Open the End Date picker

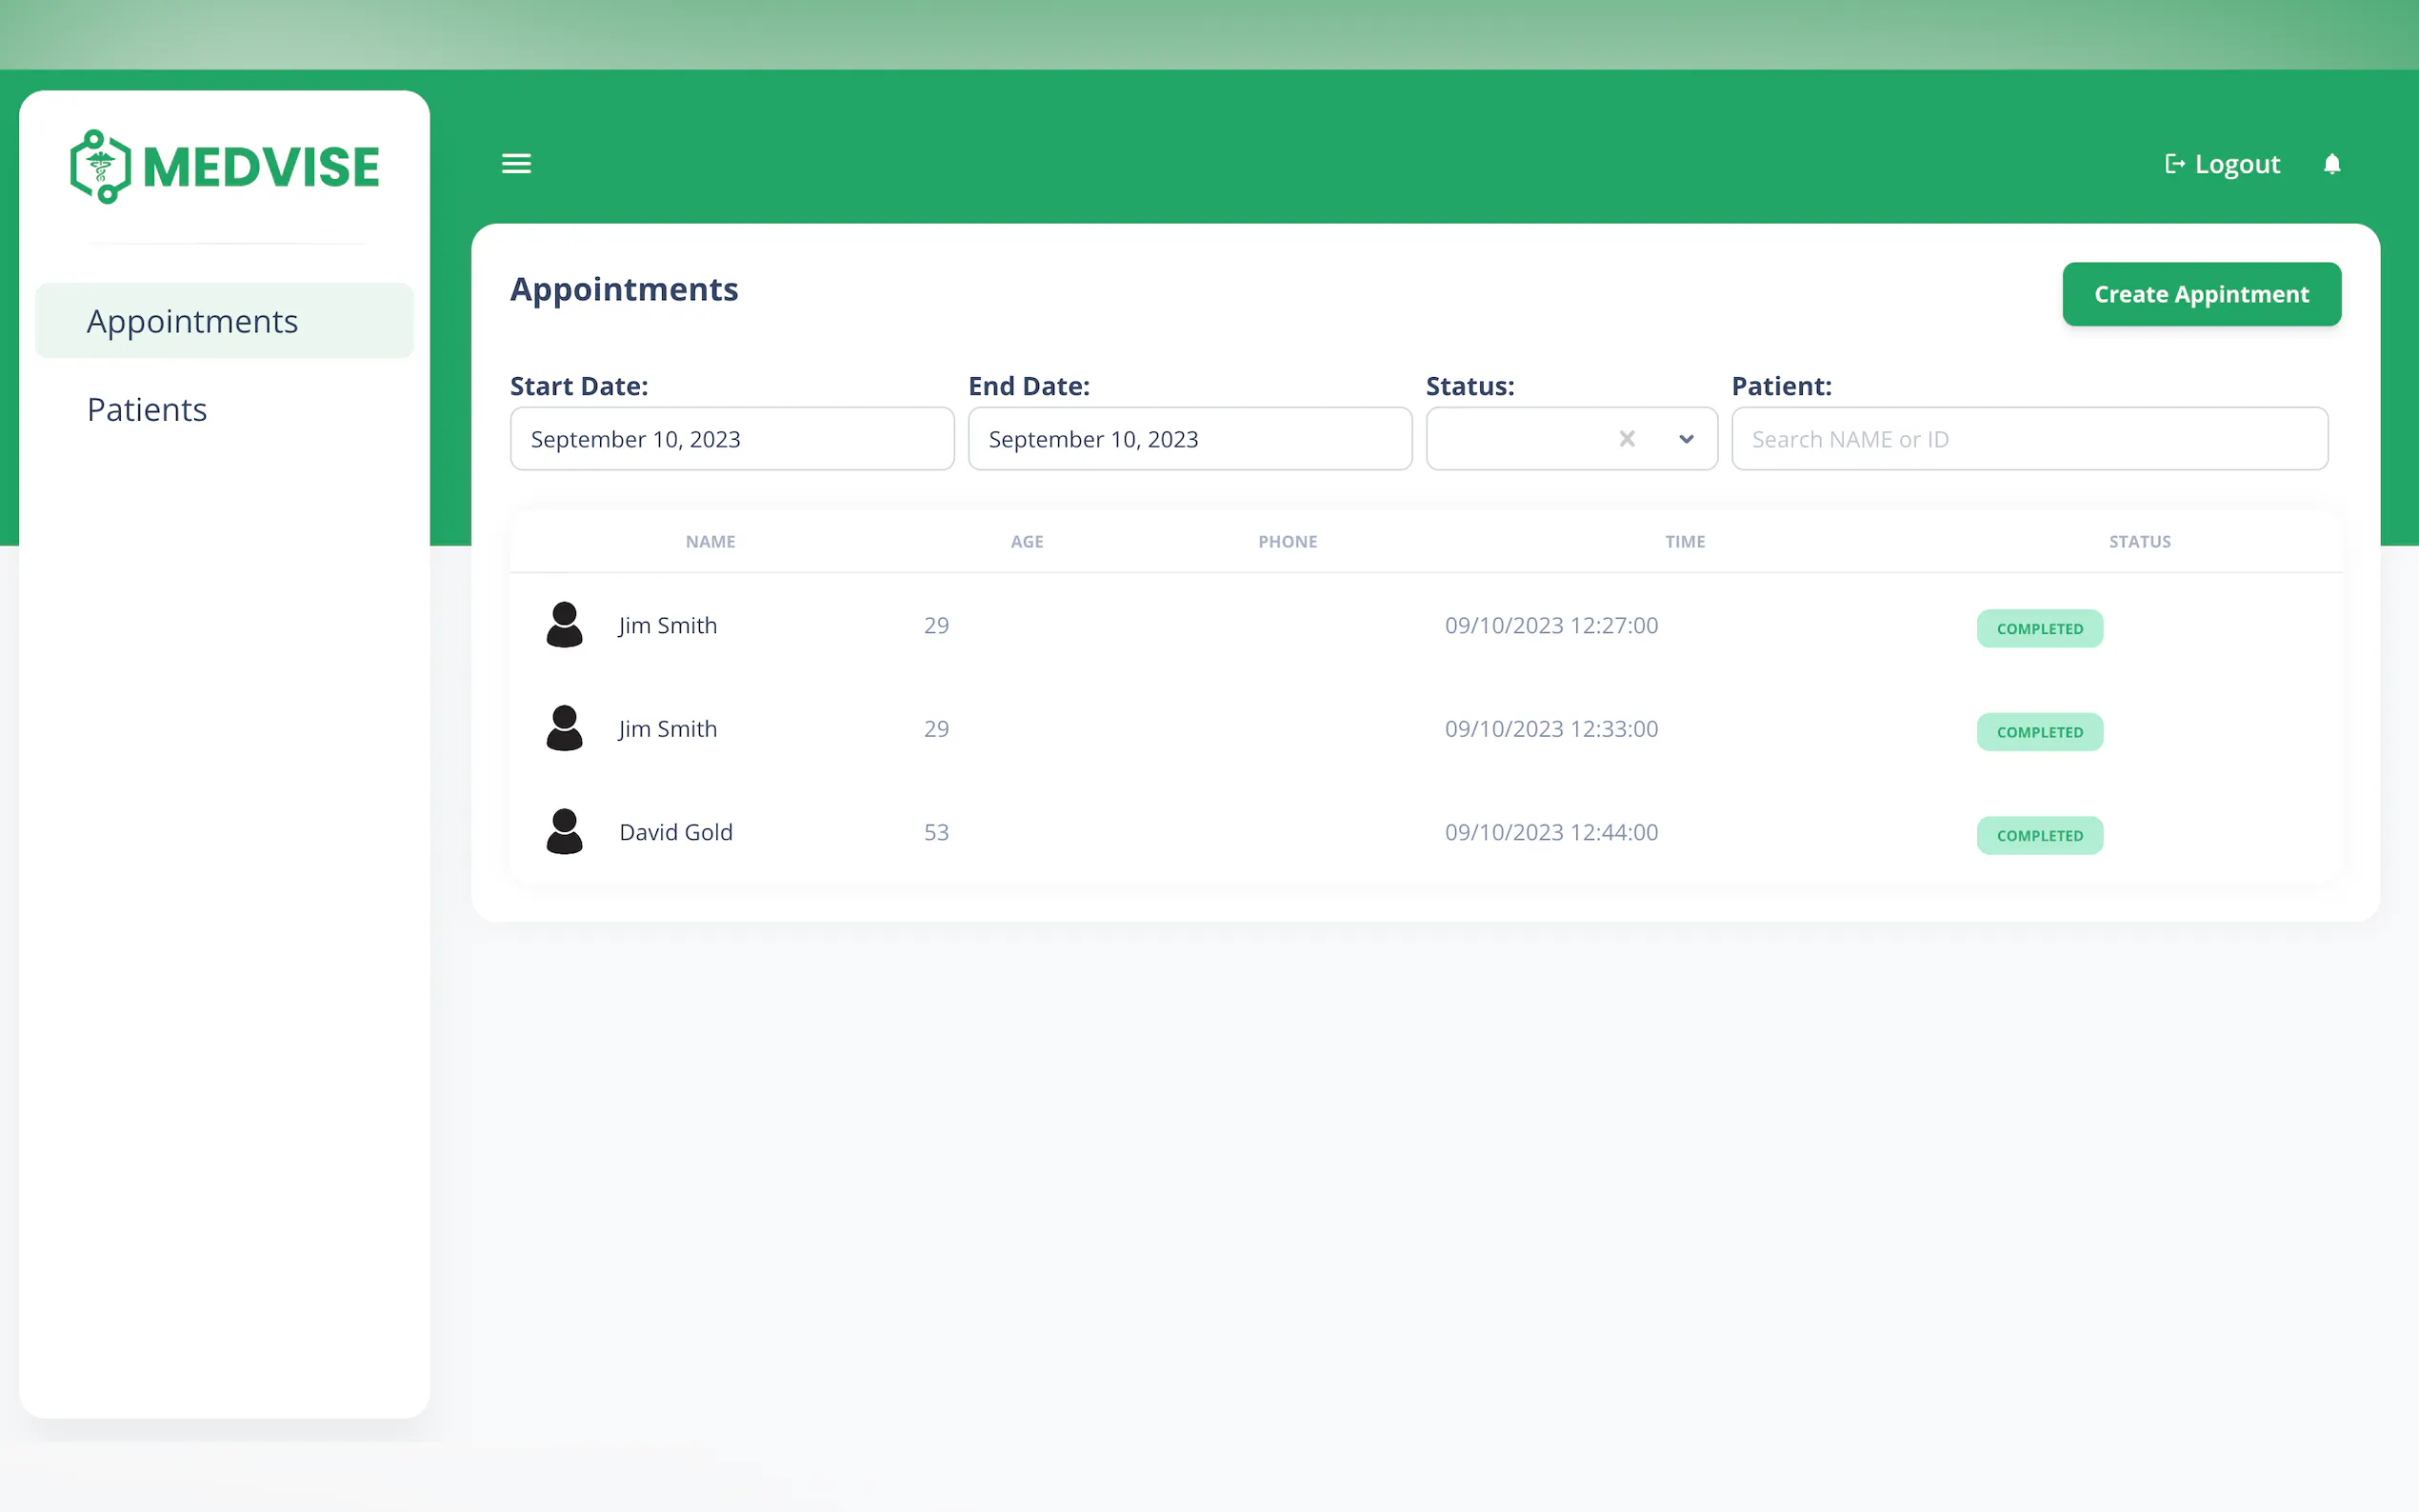click(1189, 439)
